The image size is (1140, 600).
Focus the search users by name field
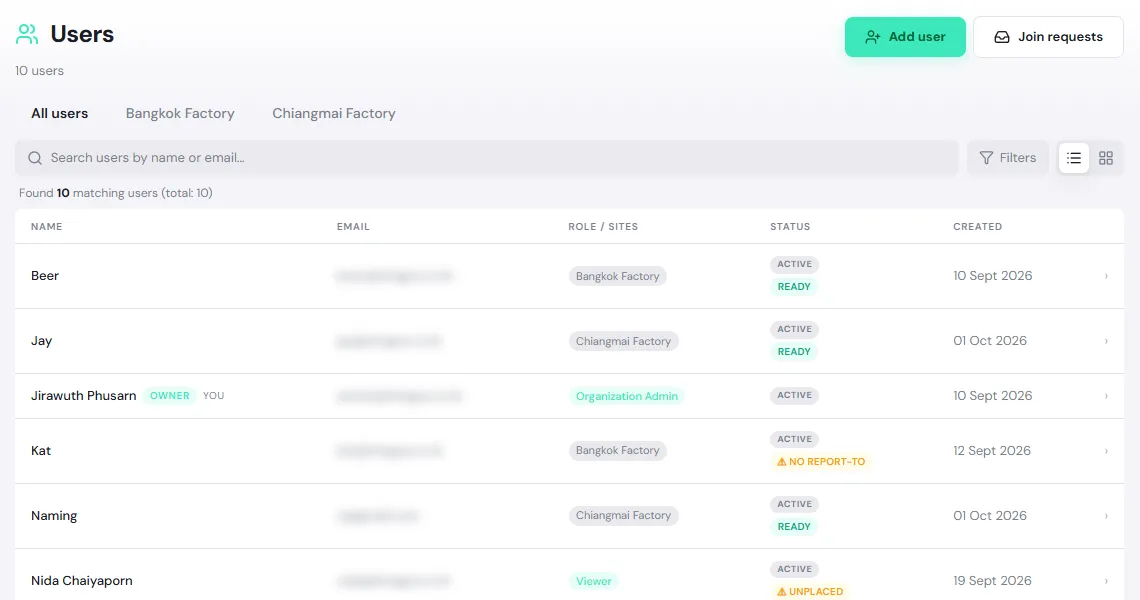click(486, 158)
